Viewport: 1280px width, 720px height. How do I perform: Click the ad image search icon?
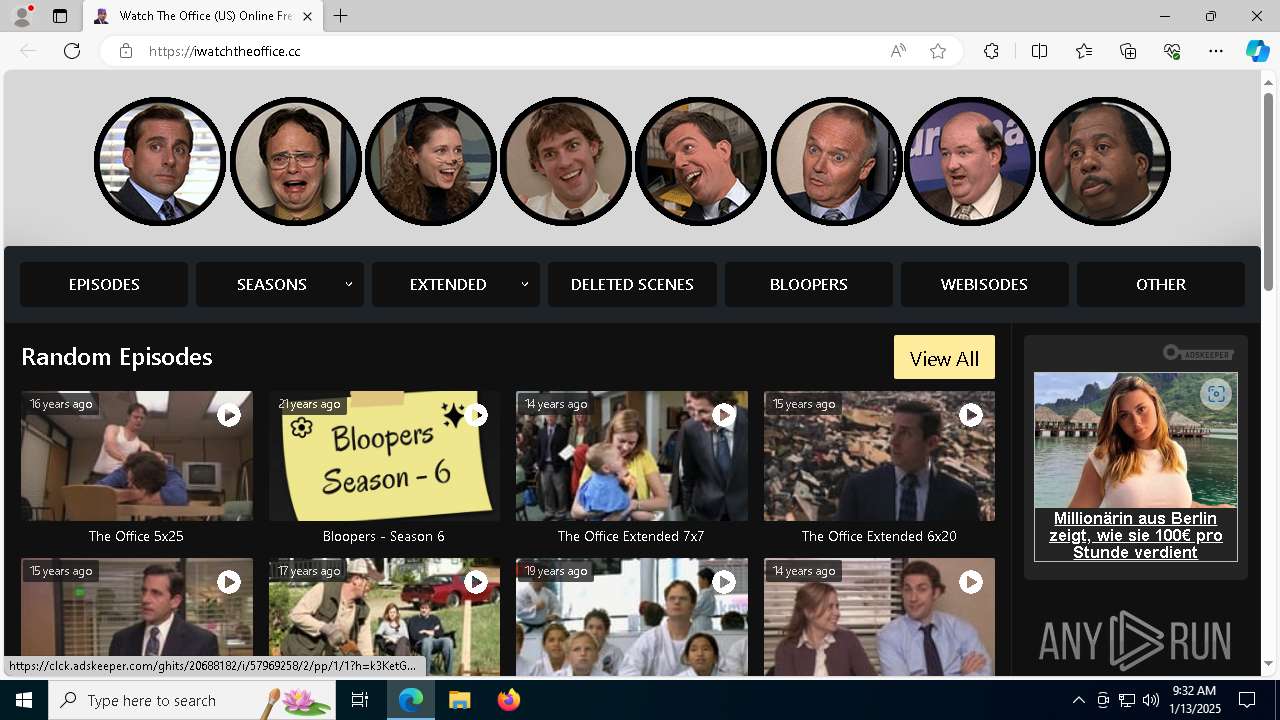click(1216, 394)
